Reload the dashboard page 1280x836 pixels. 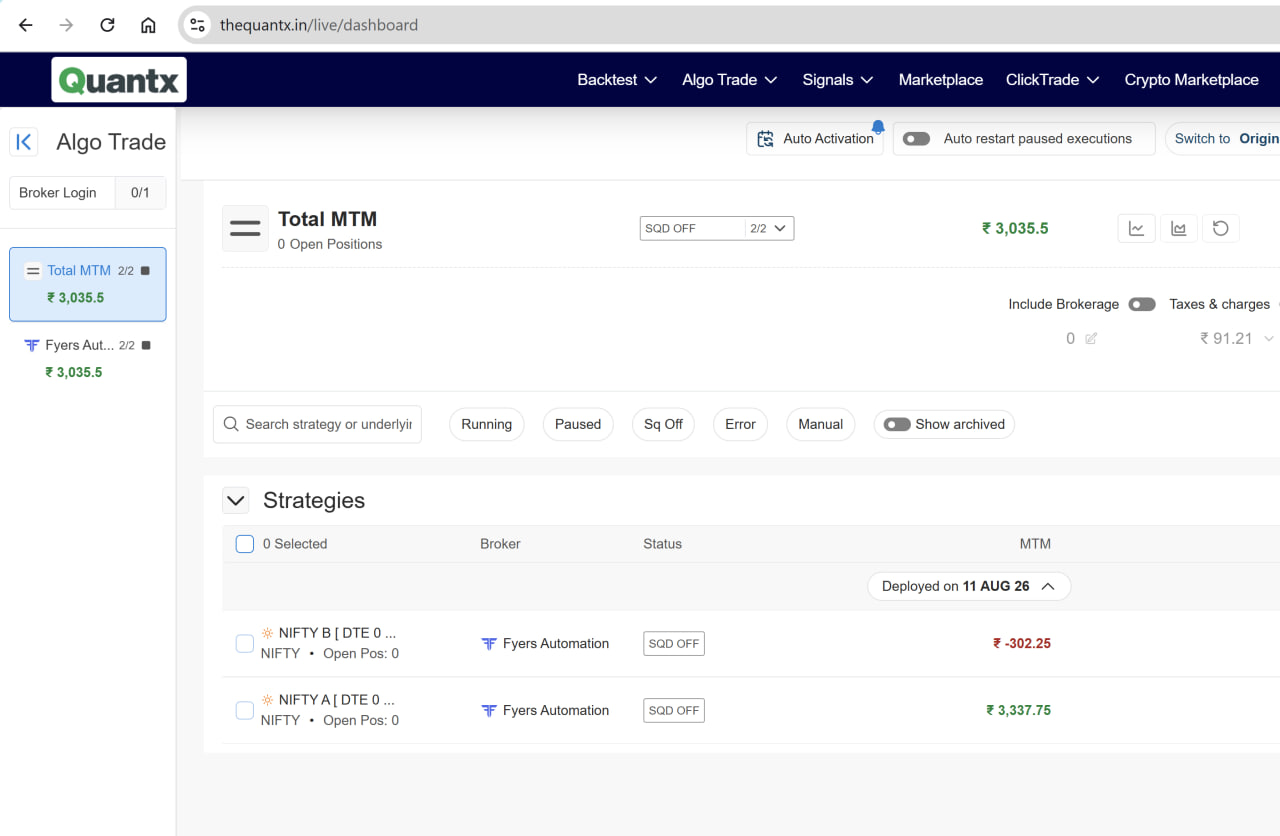[107, 25]
